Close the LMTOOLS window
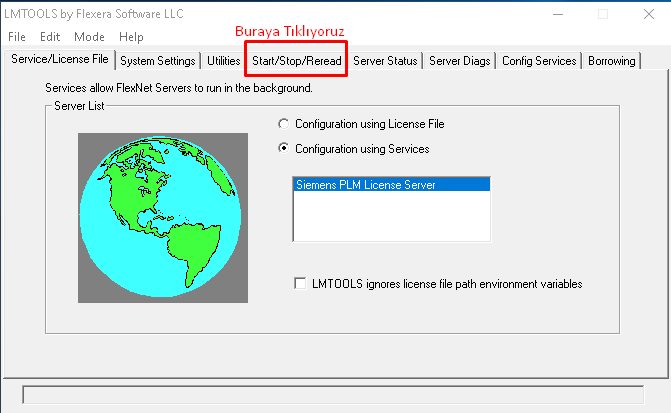671x413 pixels. tap(649, 14)
